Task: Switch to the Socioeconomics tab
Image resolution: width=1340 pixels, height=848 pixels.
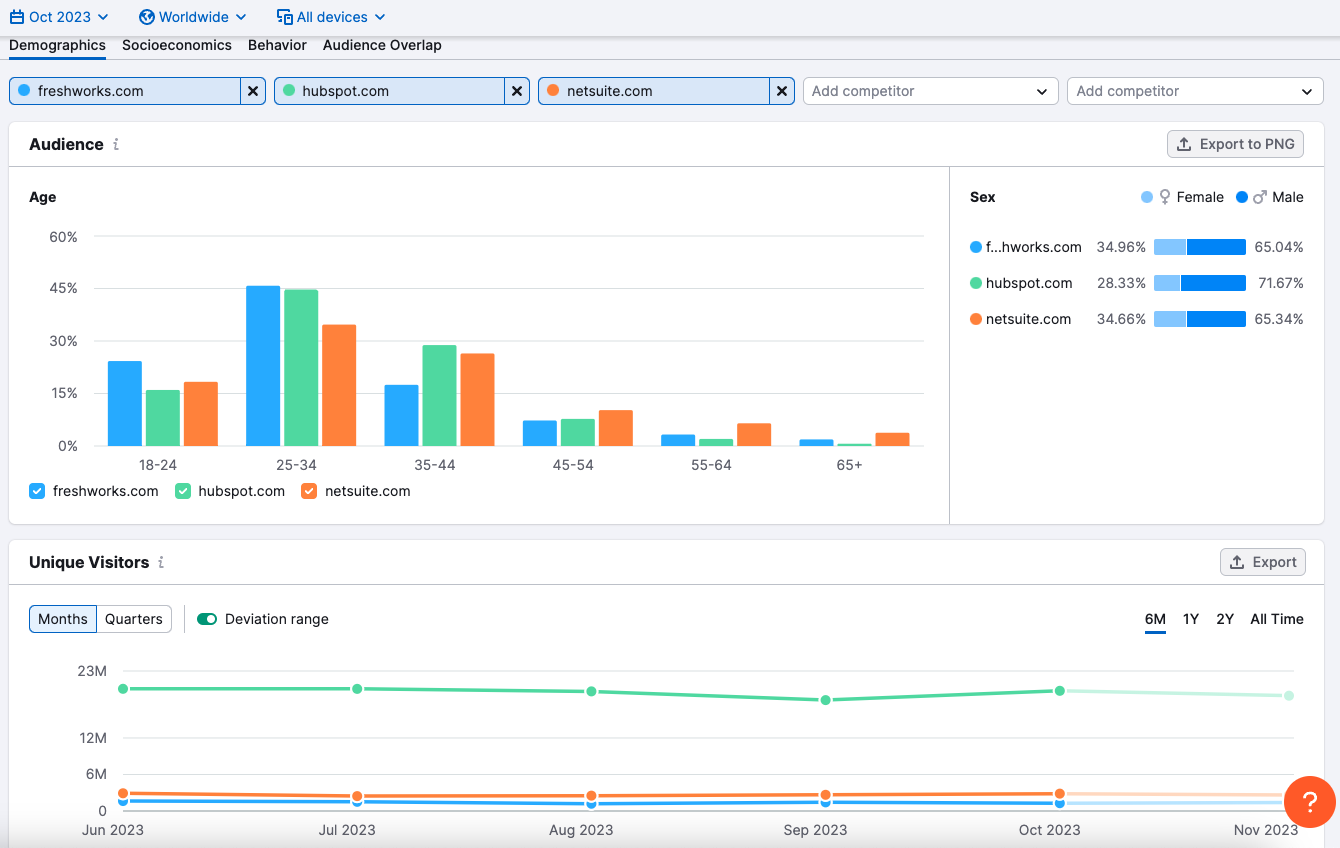Action: pyautogui.click(x=177, y=45)
